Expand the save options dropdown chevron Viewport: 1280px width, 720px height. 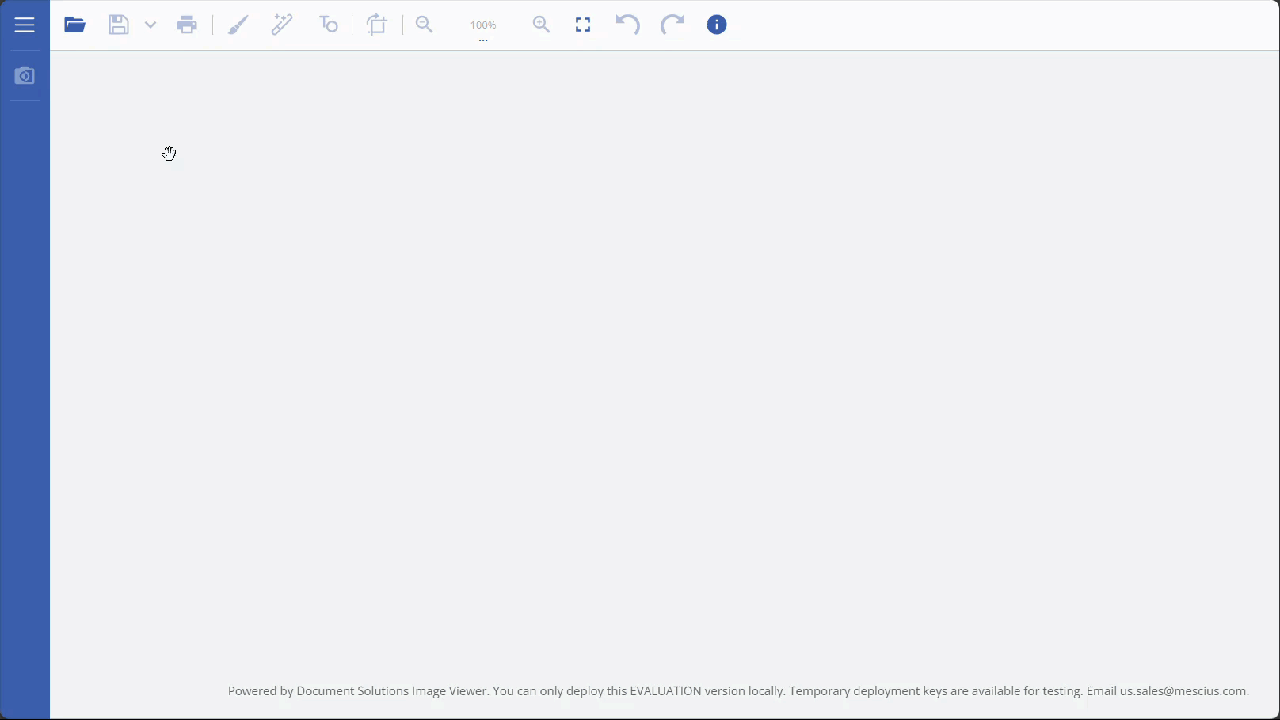point(150,25)
